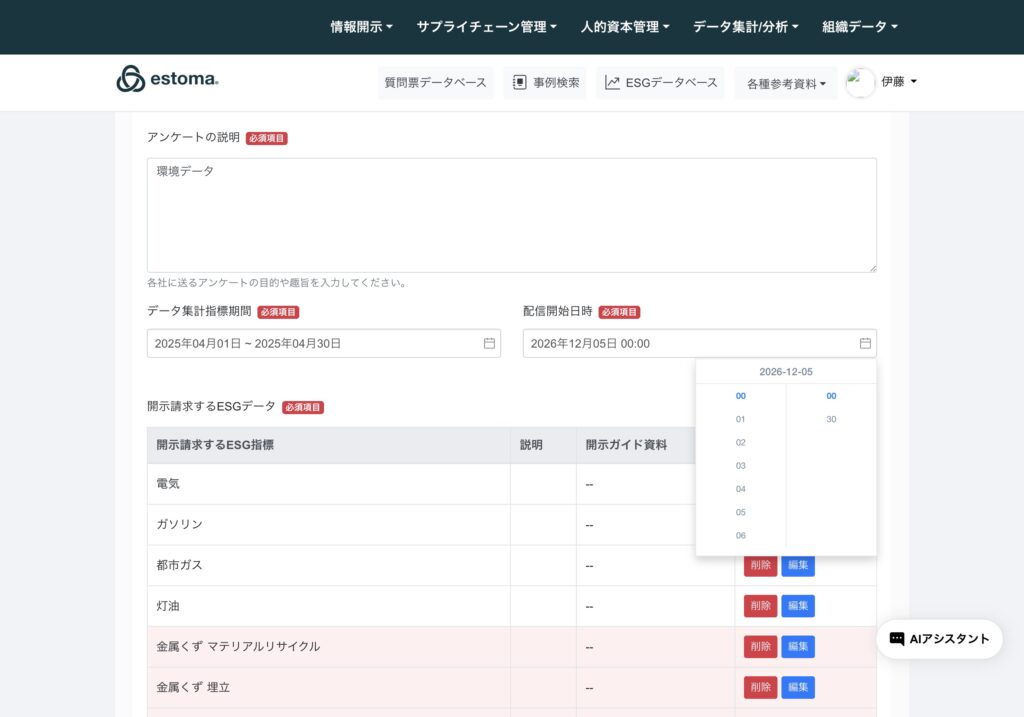Image resolution: width=1024 pixels, height=717 pixels.
Task: Open the 人的資本管理 menu
Action: [x=625, y=27]
